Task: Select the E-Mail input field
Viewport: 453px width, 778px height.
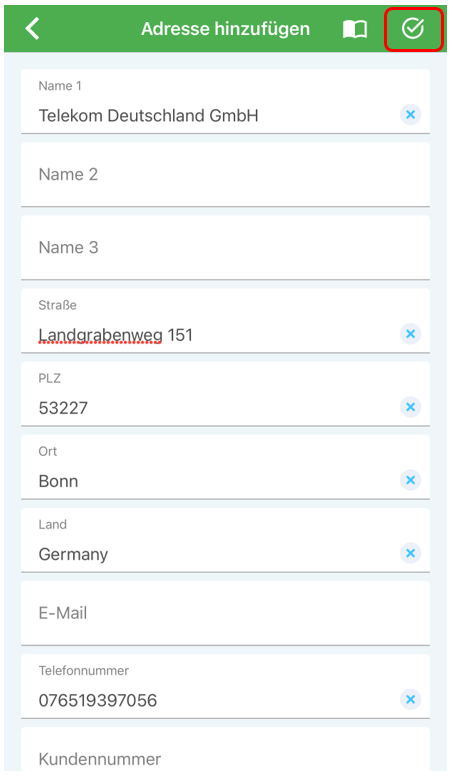Action: (x=225, y=613)
